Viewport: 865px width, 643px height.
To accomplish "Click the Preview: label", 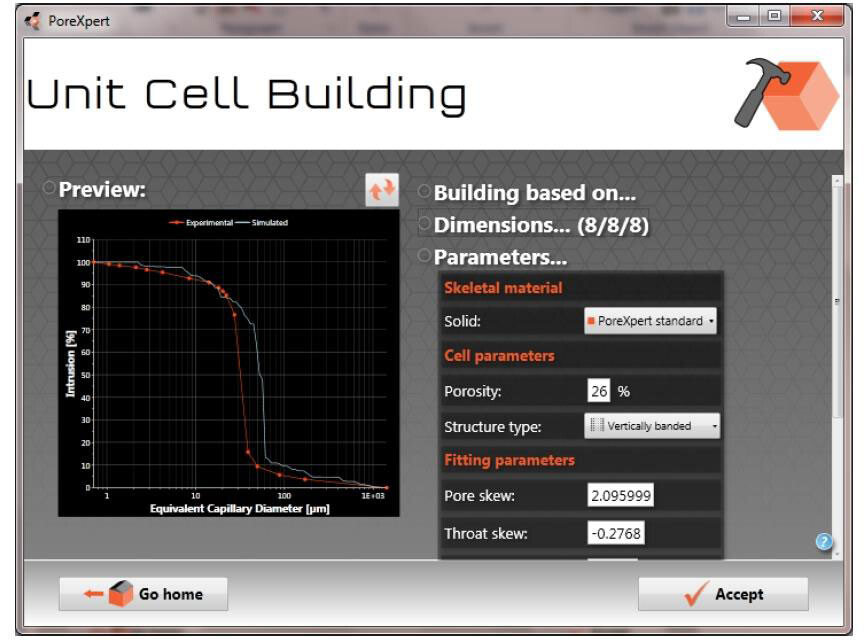I will click(x=102, y=189).
